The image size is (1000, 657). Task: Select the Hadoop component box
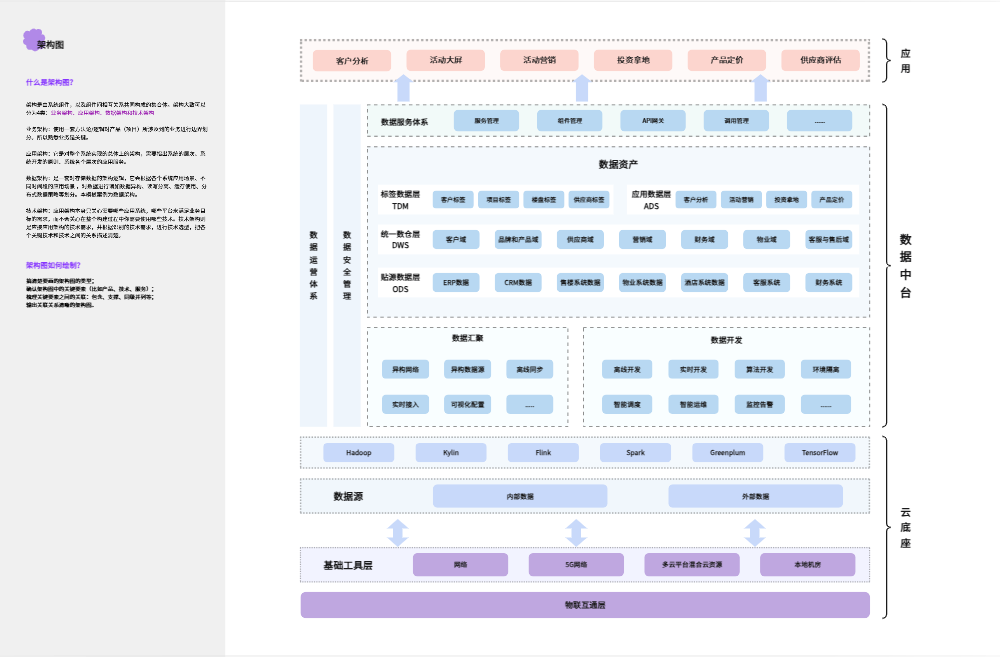[x=358, y=453]
